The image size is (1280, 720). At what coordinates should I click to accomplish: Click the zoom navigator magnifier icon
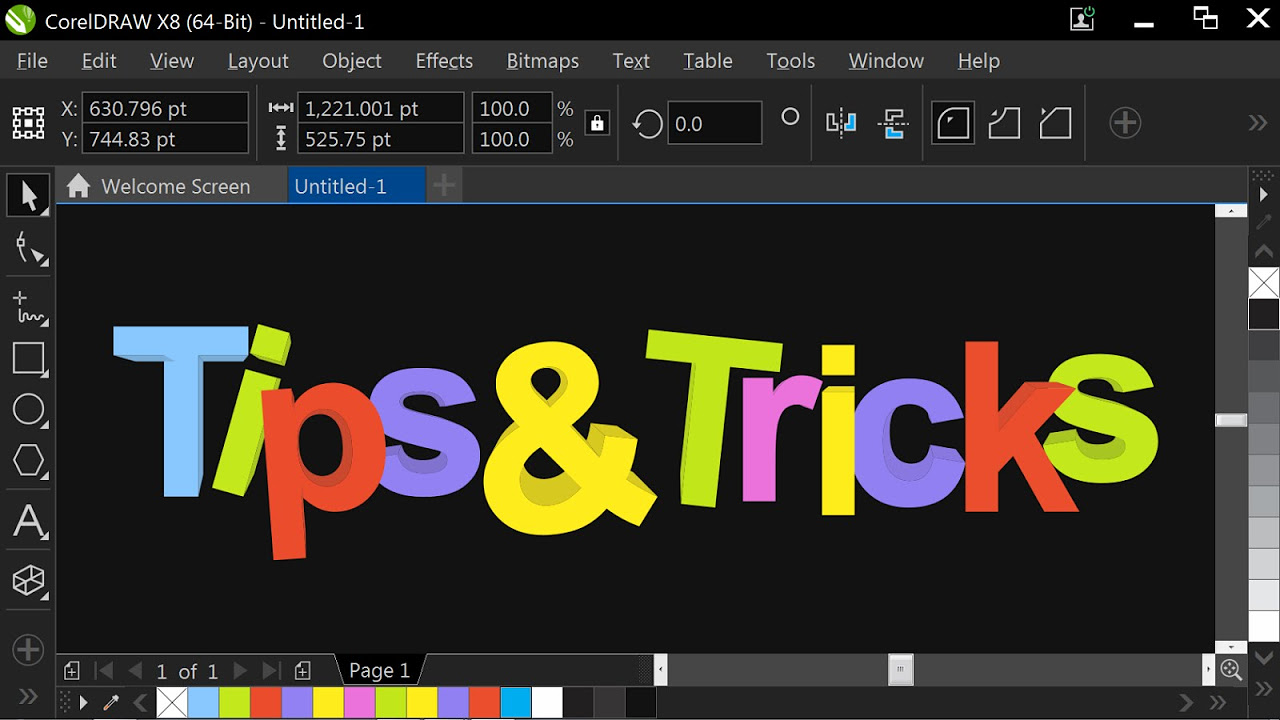tap(1231, 671)
